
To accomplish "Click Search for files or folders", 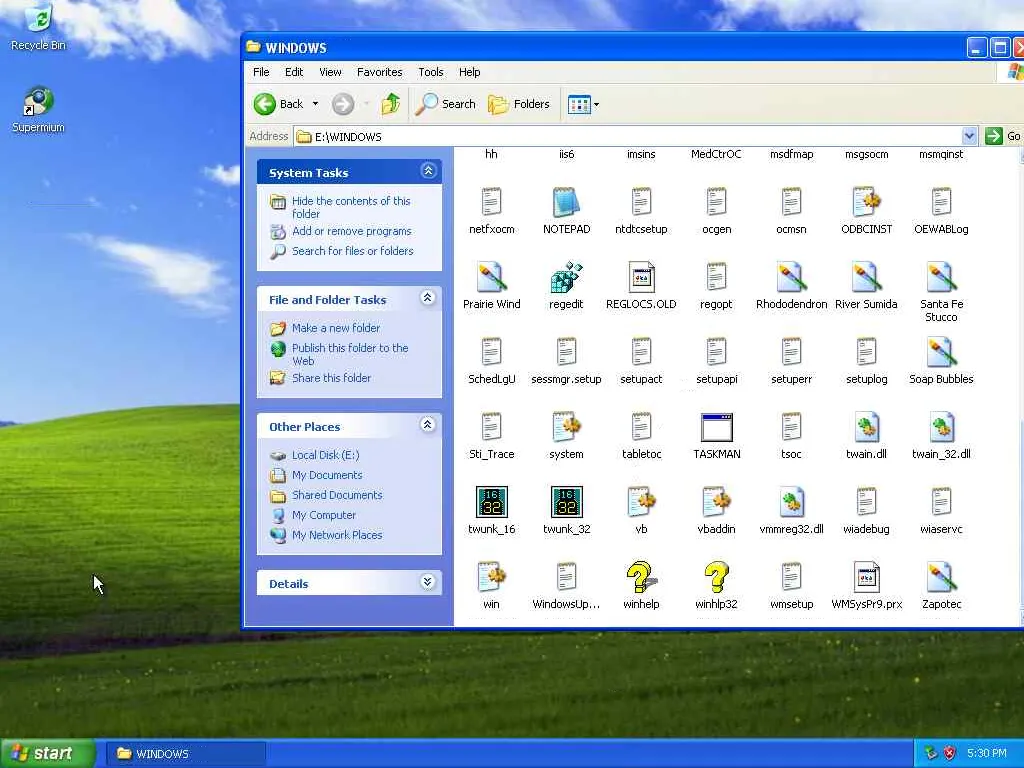I will 353,251.
